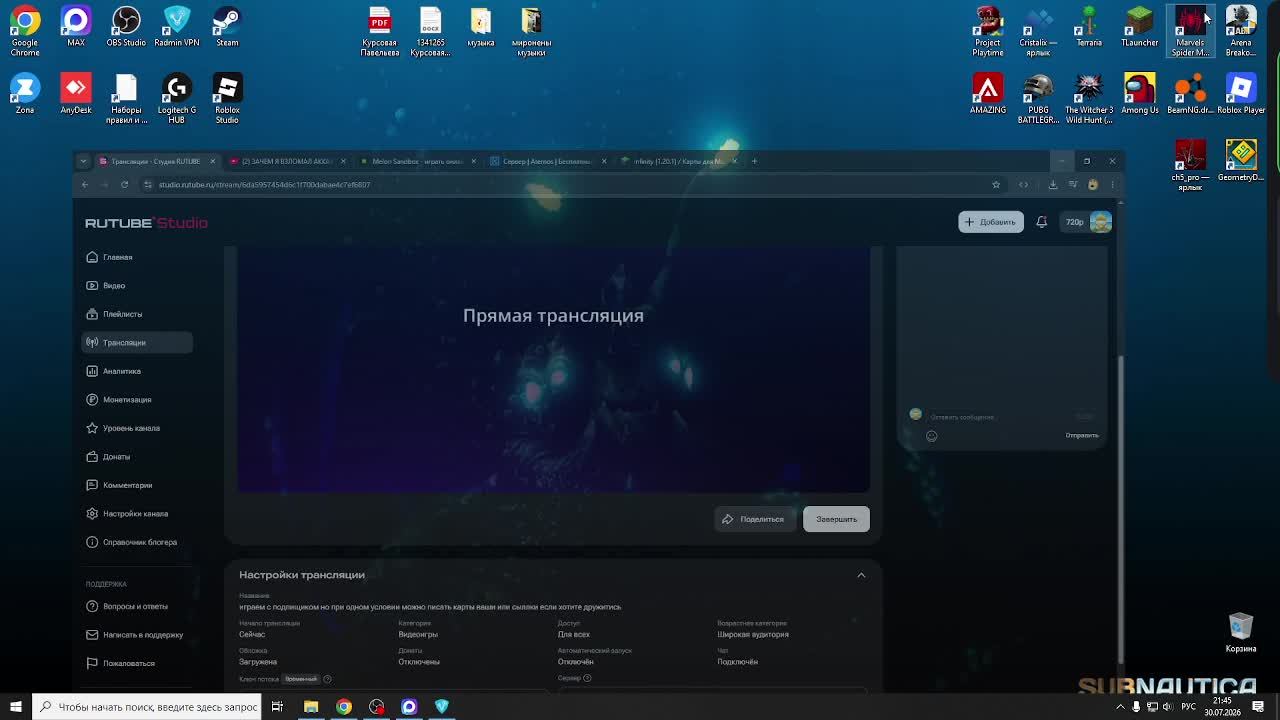1280x720 pixels.
Task: Open the browser menu with three dots
Action: [x=1112, y=184]
